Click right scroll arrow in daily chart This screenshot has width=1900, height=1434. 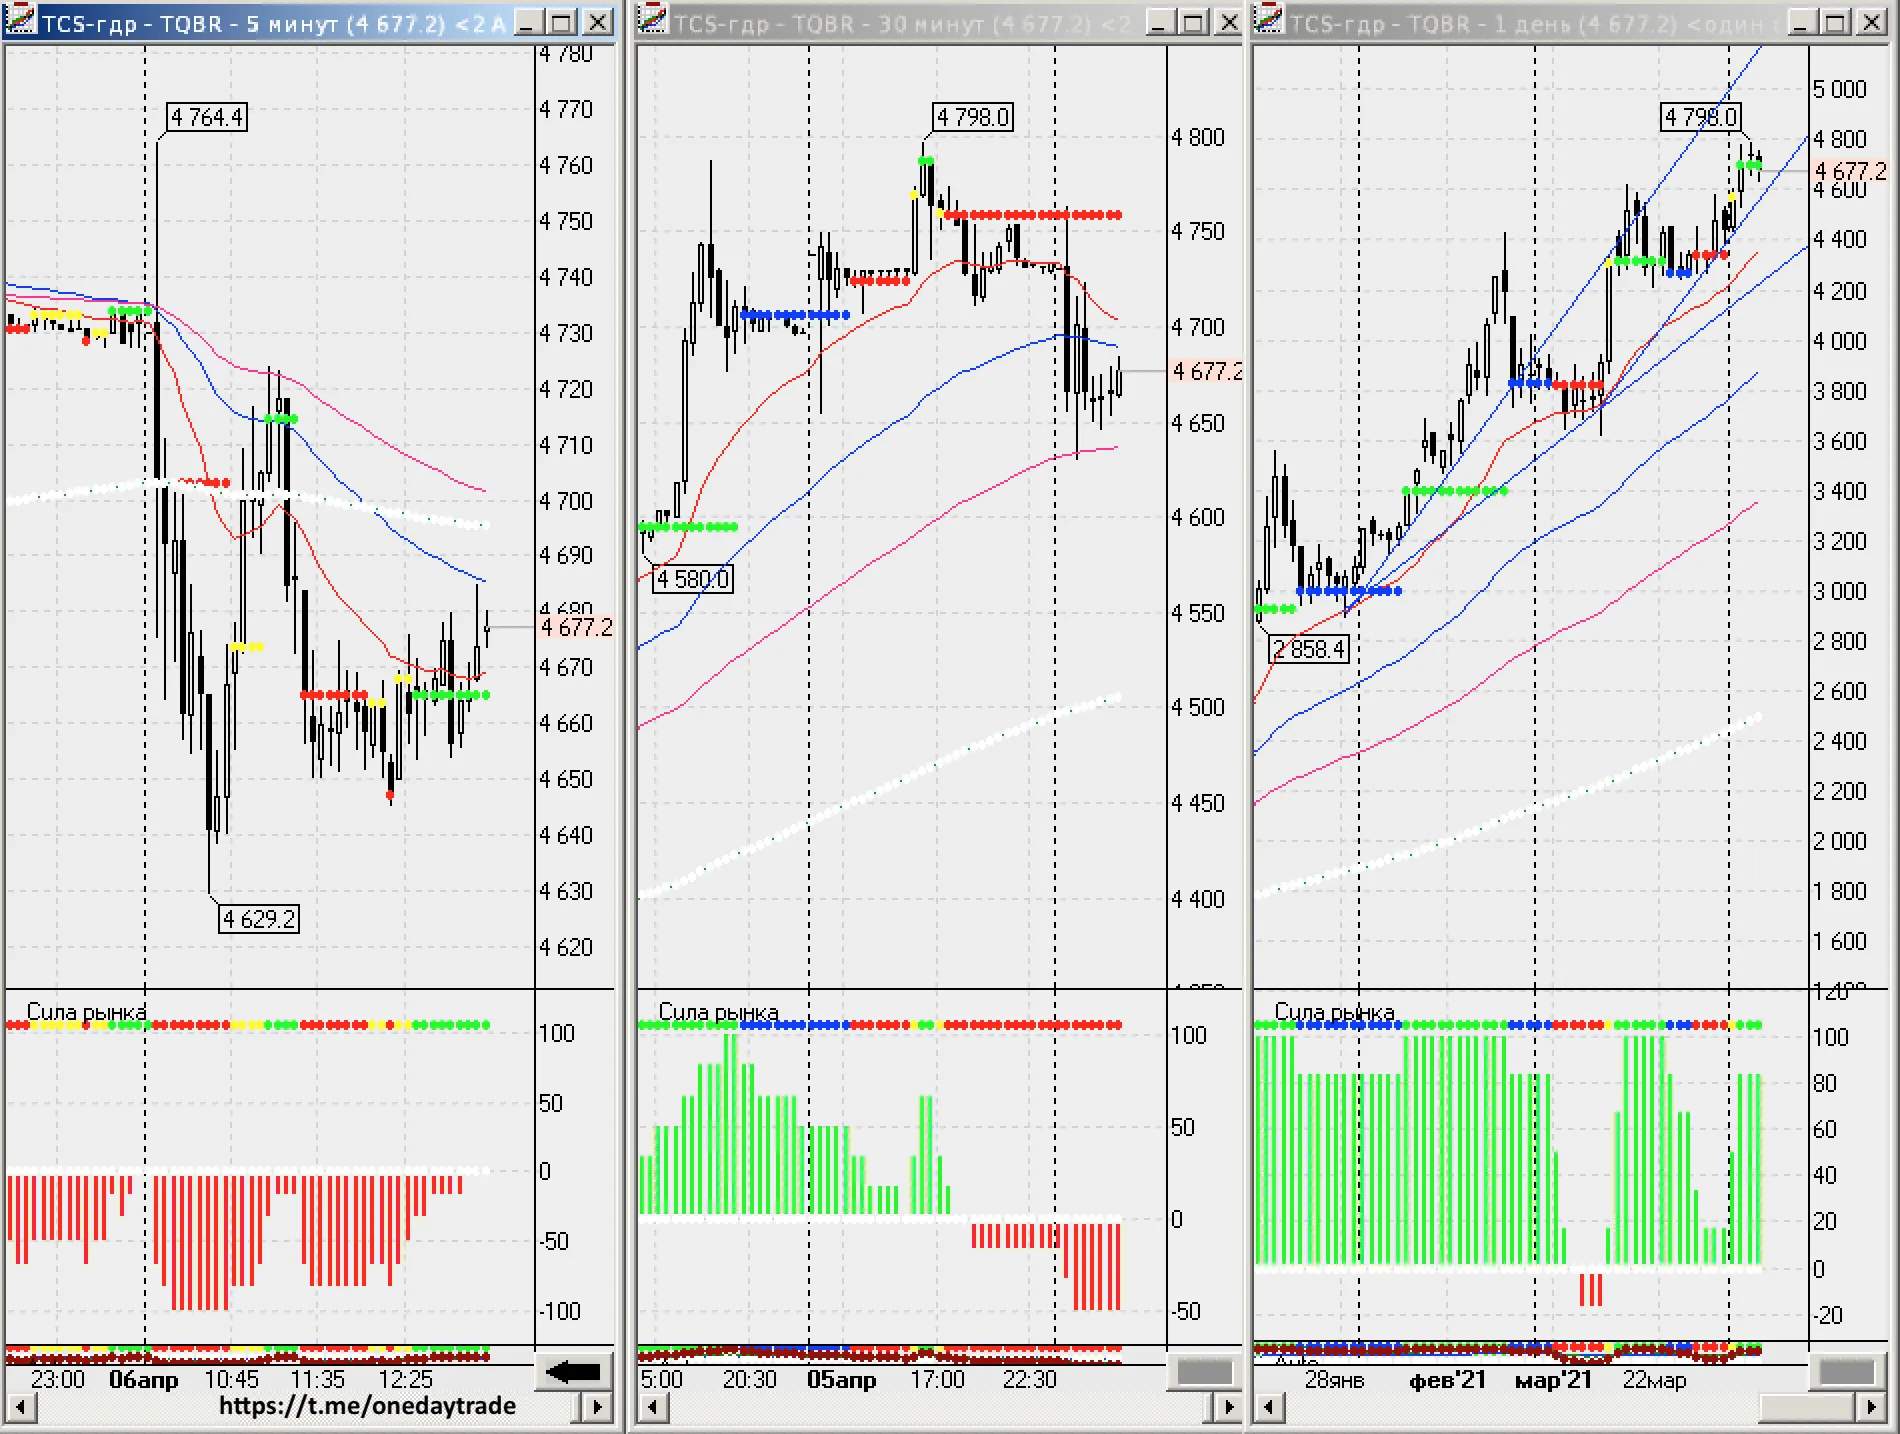click(1871, 1408)
